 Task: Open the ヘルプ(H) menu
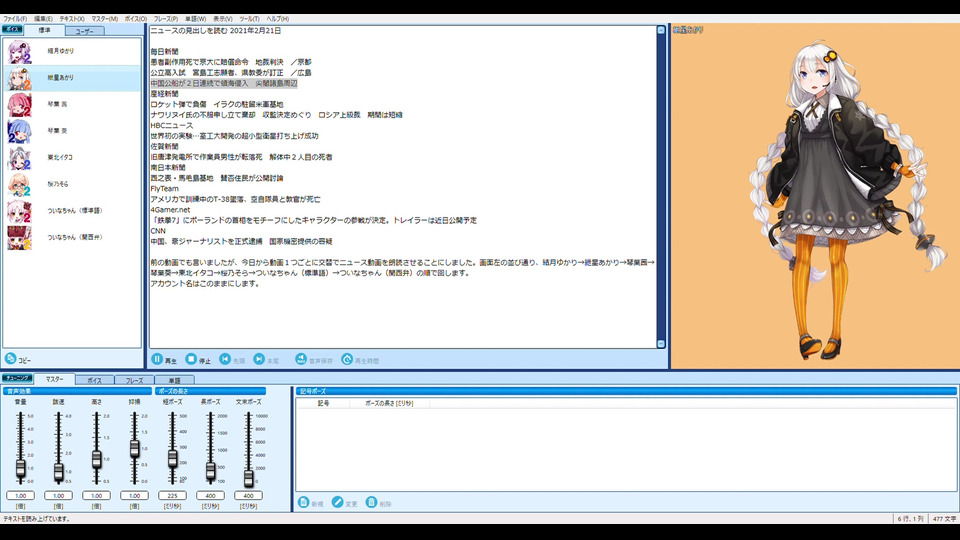[277, 19]
